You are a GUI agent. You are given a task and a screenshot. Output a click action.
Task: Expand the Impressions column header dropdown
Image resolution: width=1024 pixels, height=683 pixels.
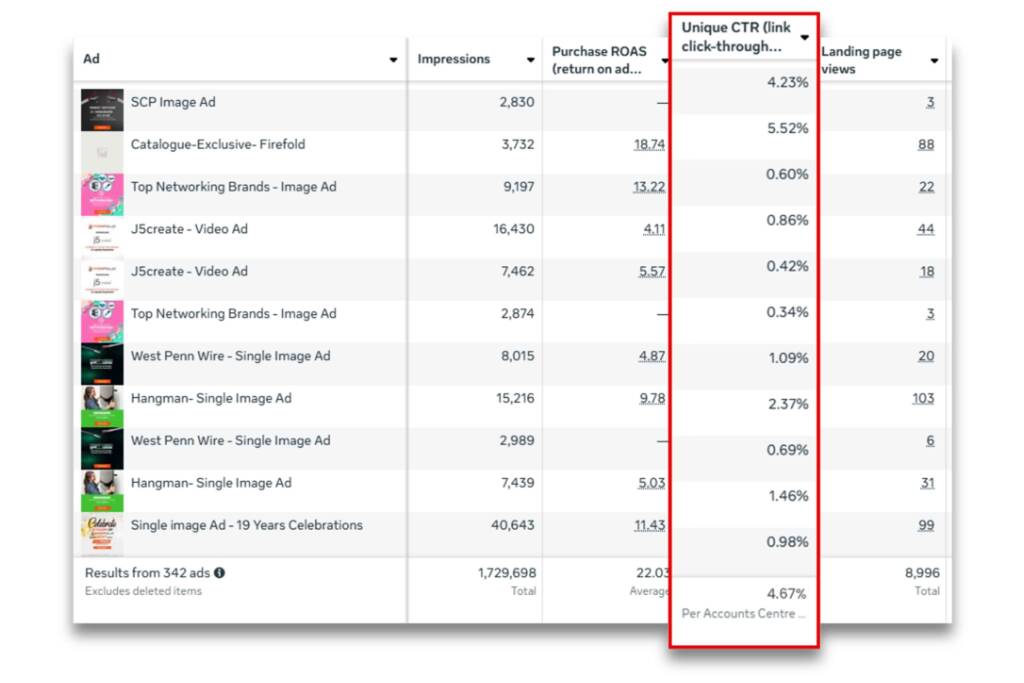click(530, 60)
